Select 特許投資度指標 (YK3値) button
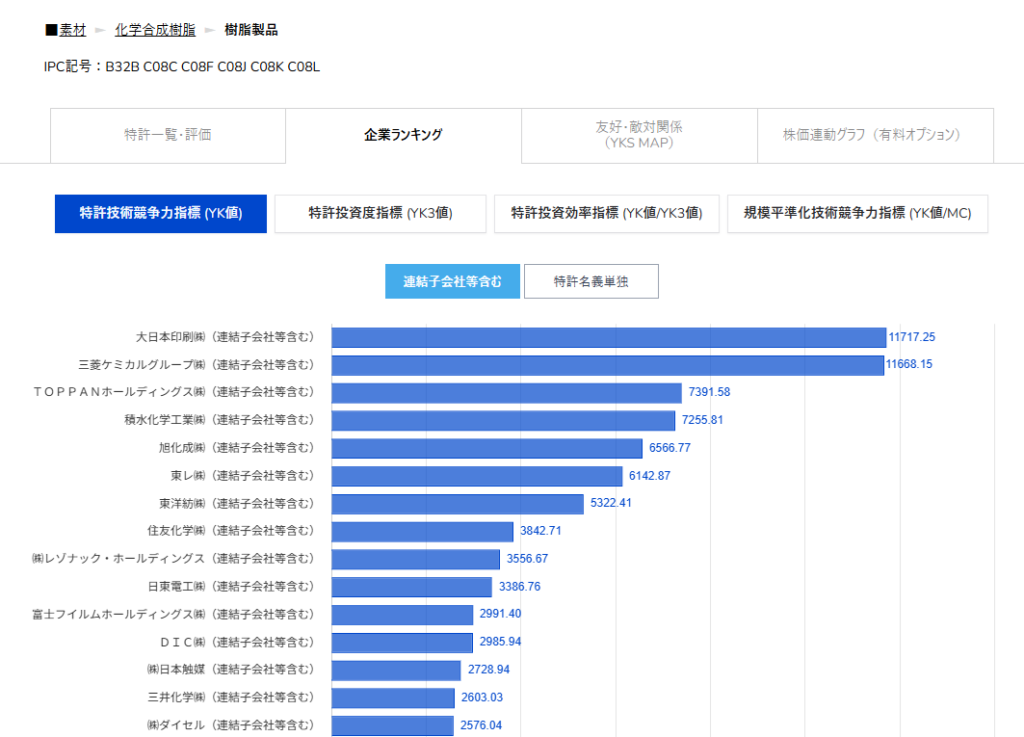Viewport: 1024px width, 737px height. [380, 213]
